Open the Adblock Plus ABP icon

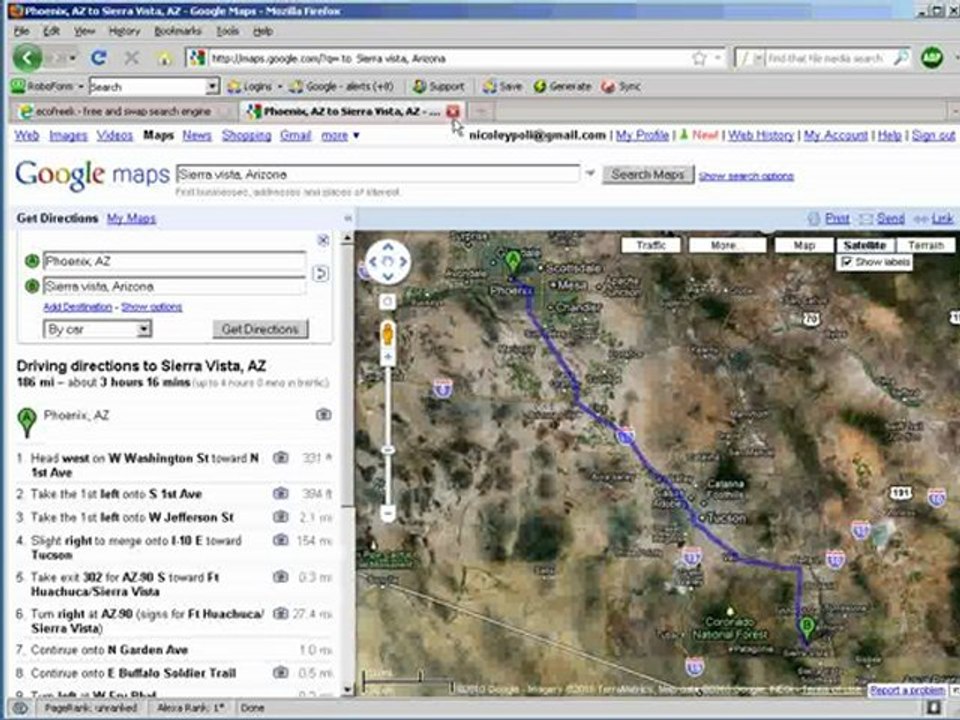coord(932,58)
